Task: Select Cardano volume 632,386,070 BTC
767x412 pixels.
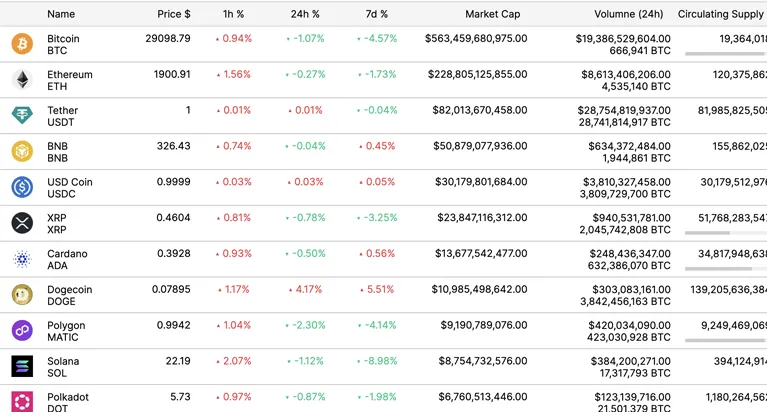Action: [x=629, y=266]
